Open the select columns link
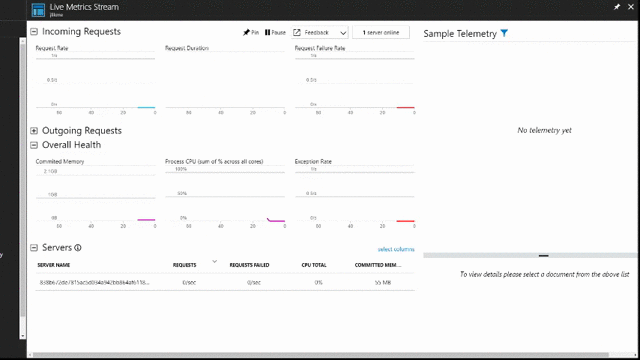640x360 pixels. click(x=396, y=249)
